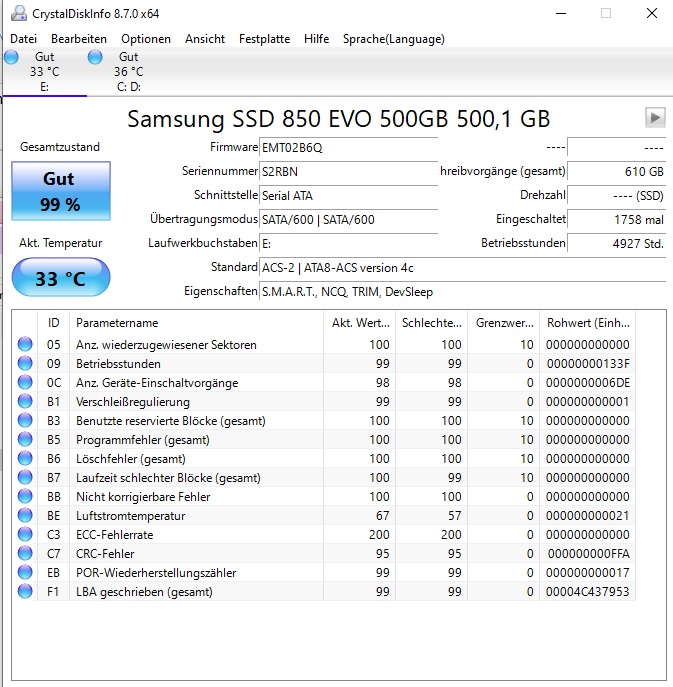Click raw value 00000000FFA of CRC-Fehler
This screenshot has height=687, width=673.
pos(588,554)
